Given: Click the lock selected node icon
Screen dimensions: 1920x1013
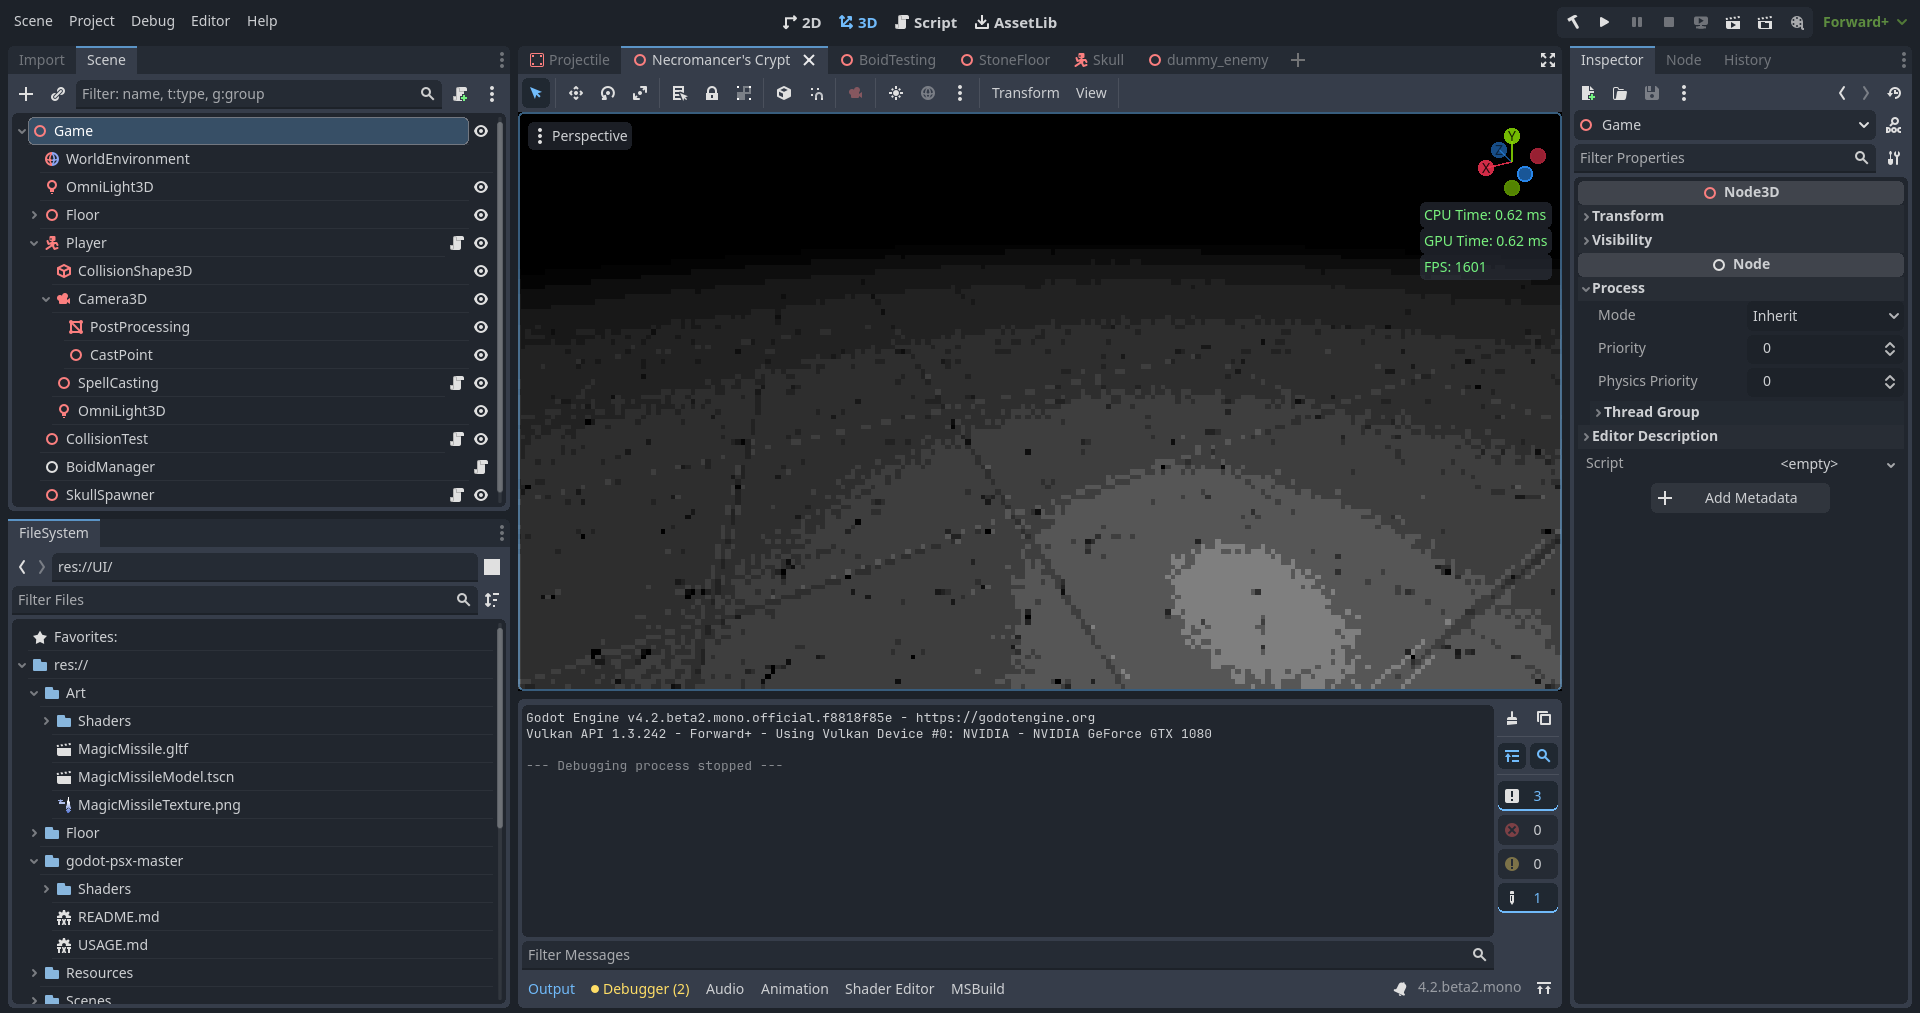Looking at the screenshot, I should [x=712, y=93].
